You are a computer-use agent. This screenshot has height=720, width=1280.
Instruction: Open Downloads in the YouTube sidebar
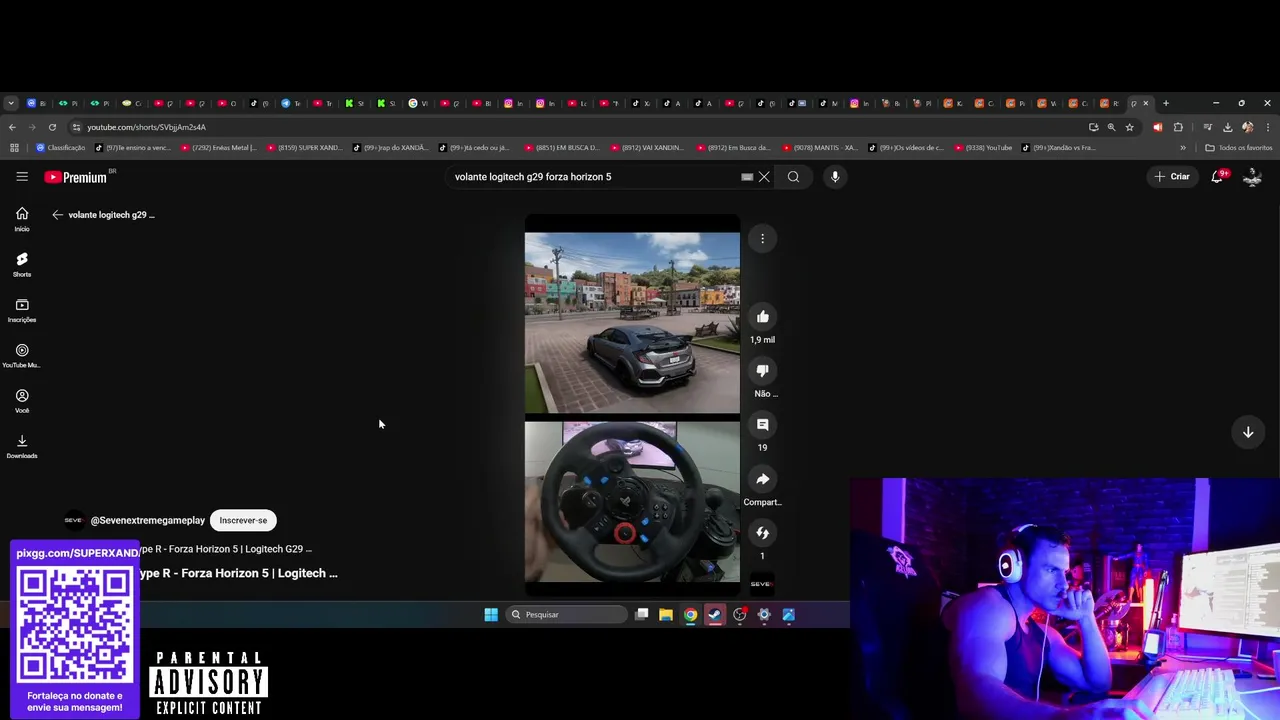[x=22, y=447]
